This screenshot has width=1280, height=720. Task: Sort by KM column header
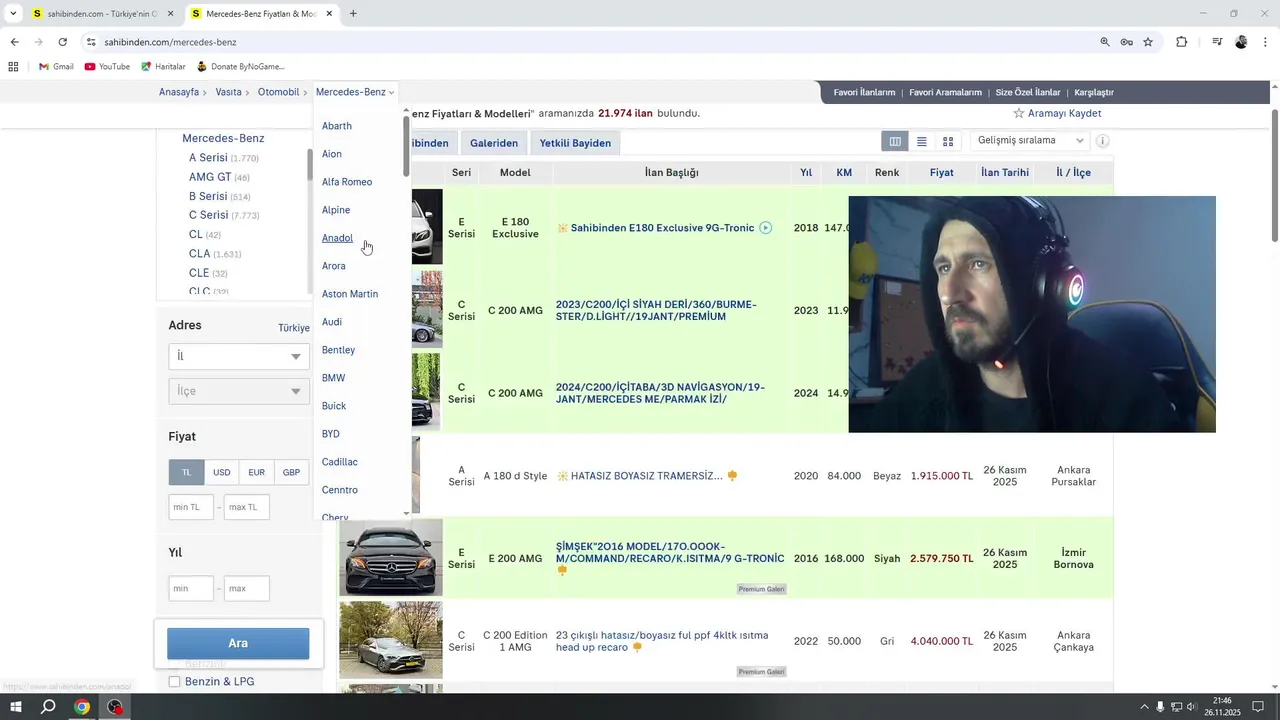844,173
